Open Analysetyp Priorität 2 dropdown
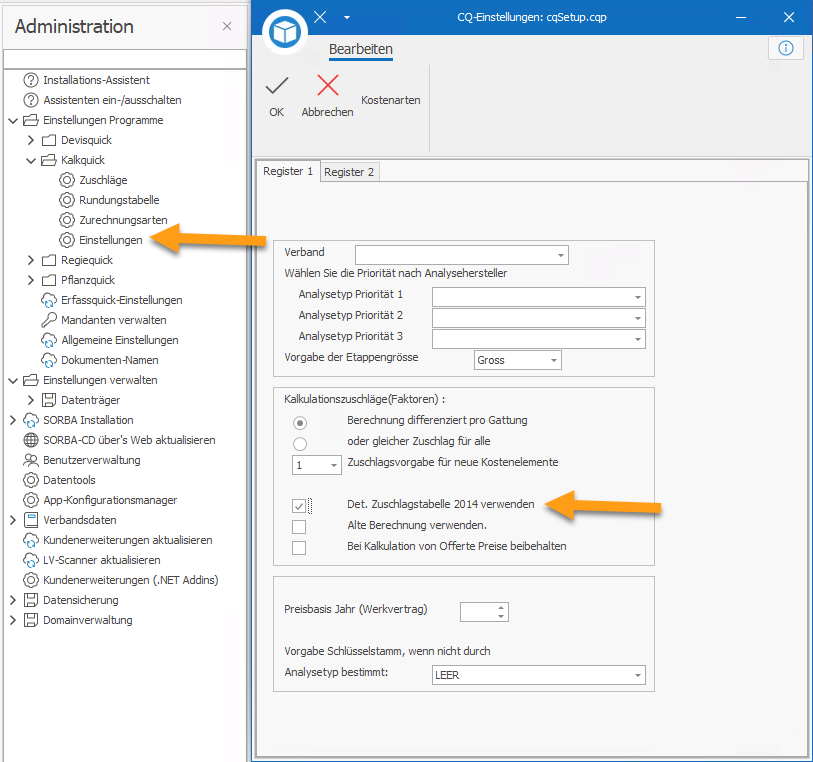Image resolution: width=813 pixels, height=762 pixels. coord(538,318)
